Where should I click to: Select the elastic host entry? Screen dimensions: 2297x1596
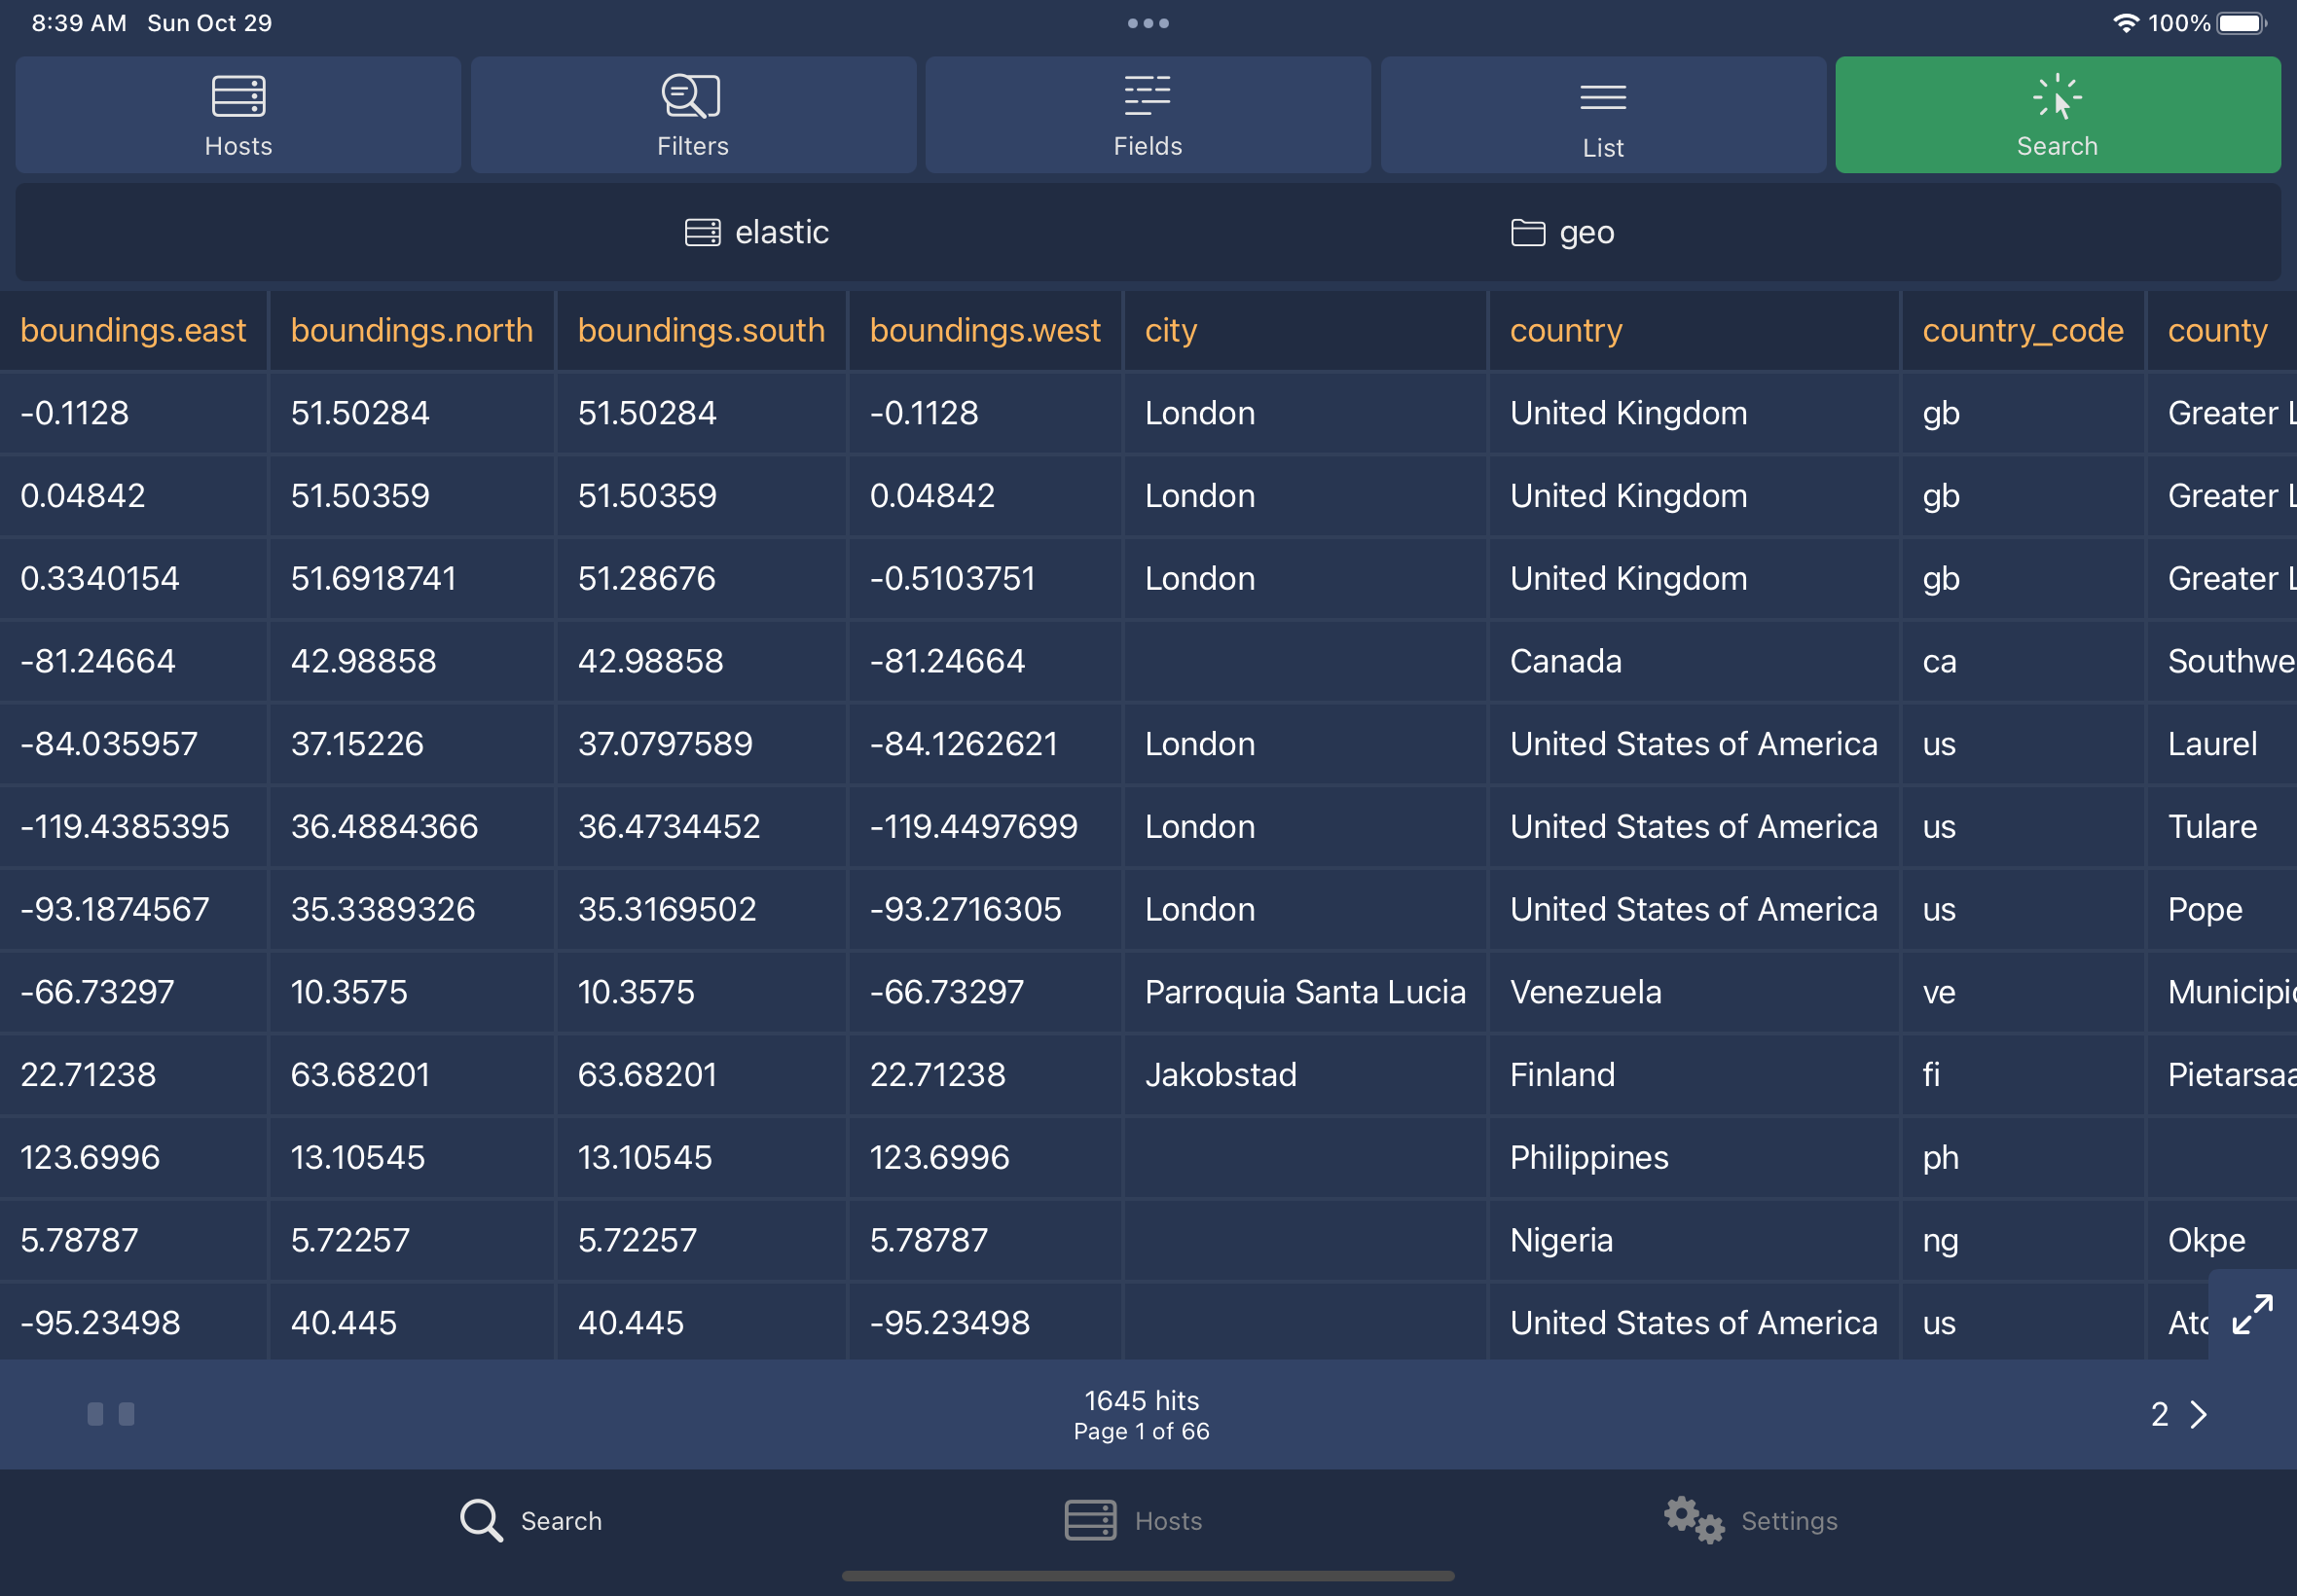pyautogui.click(x=757, y=232)
